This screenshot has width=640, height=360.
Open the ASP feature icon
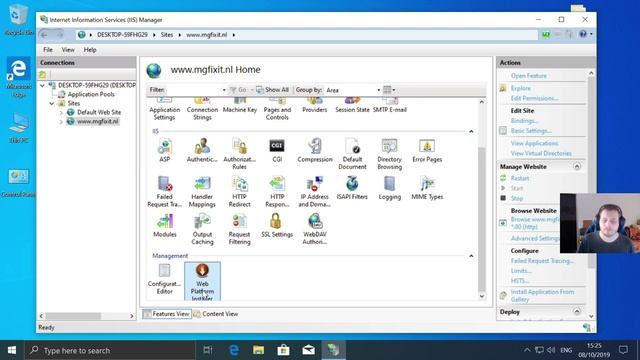(164, 150)
